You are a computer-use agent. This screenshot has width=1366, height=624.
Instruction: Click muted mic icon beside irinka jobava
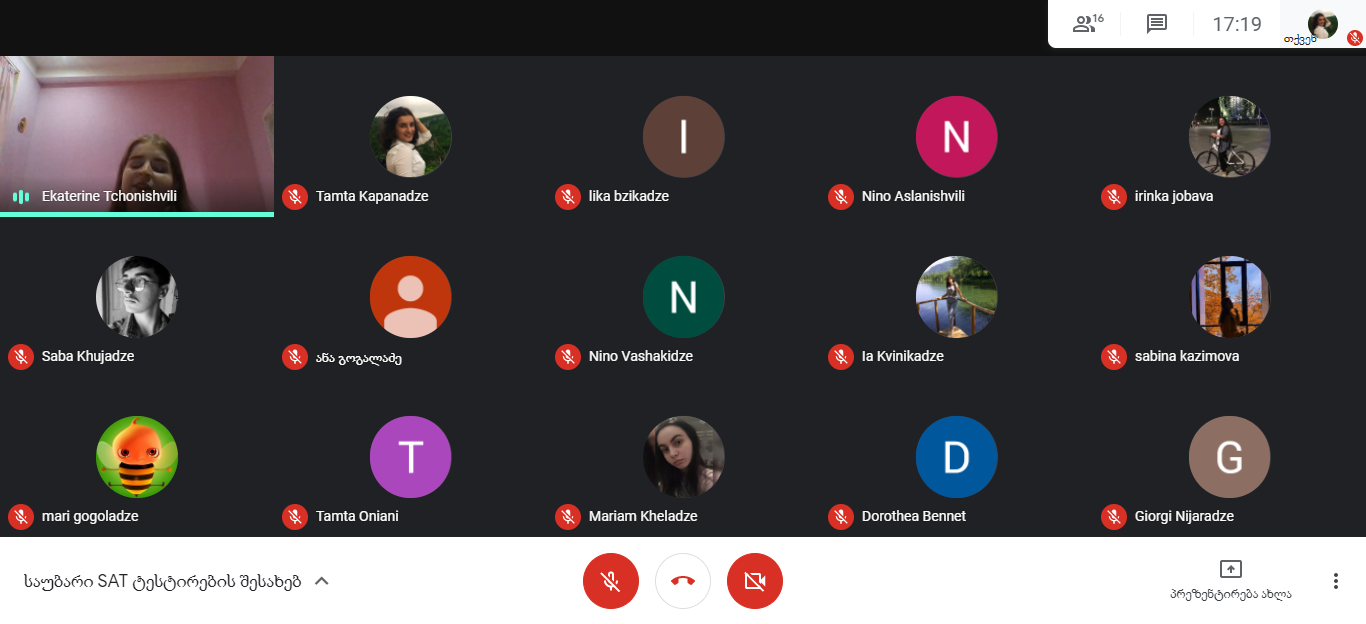point(1114,197)
